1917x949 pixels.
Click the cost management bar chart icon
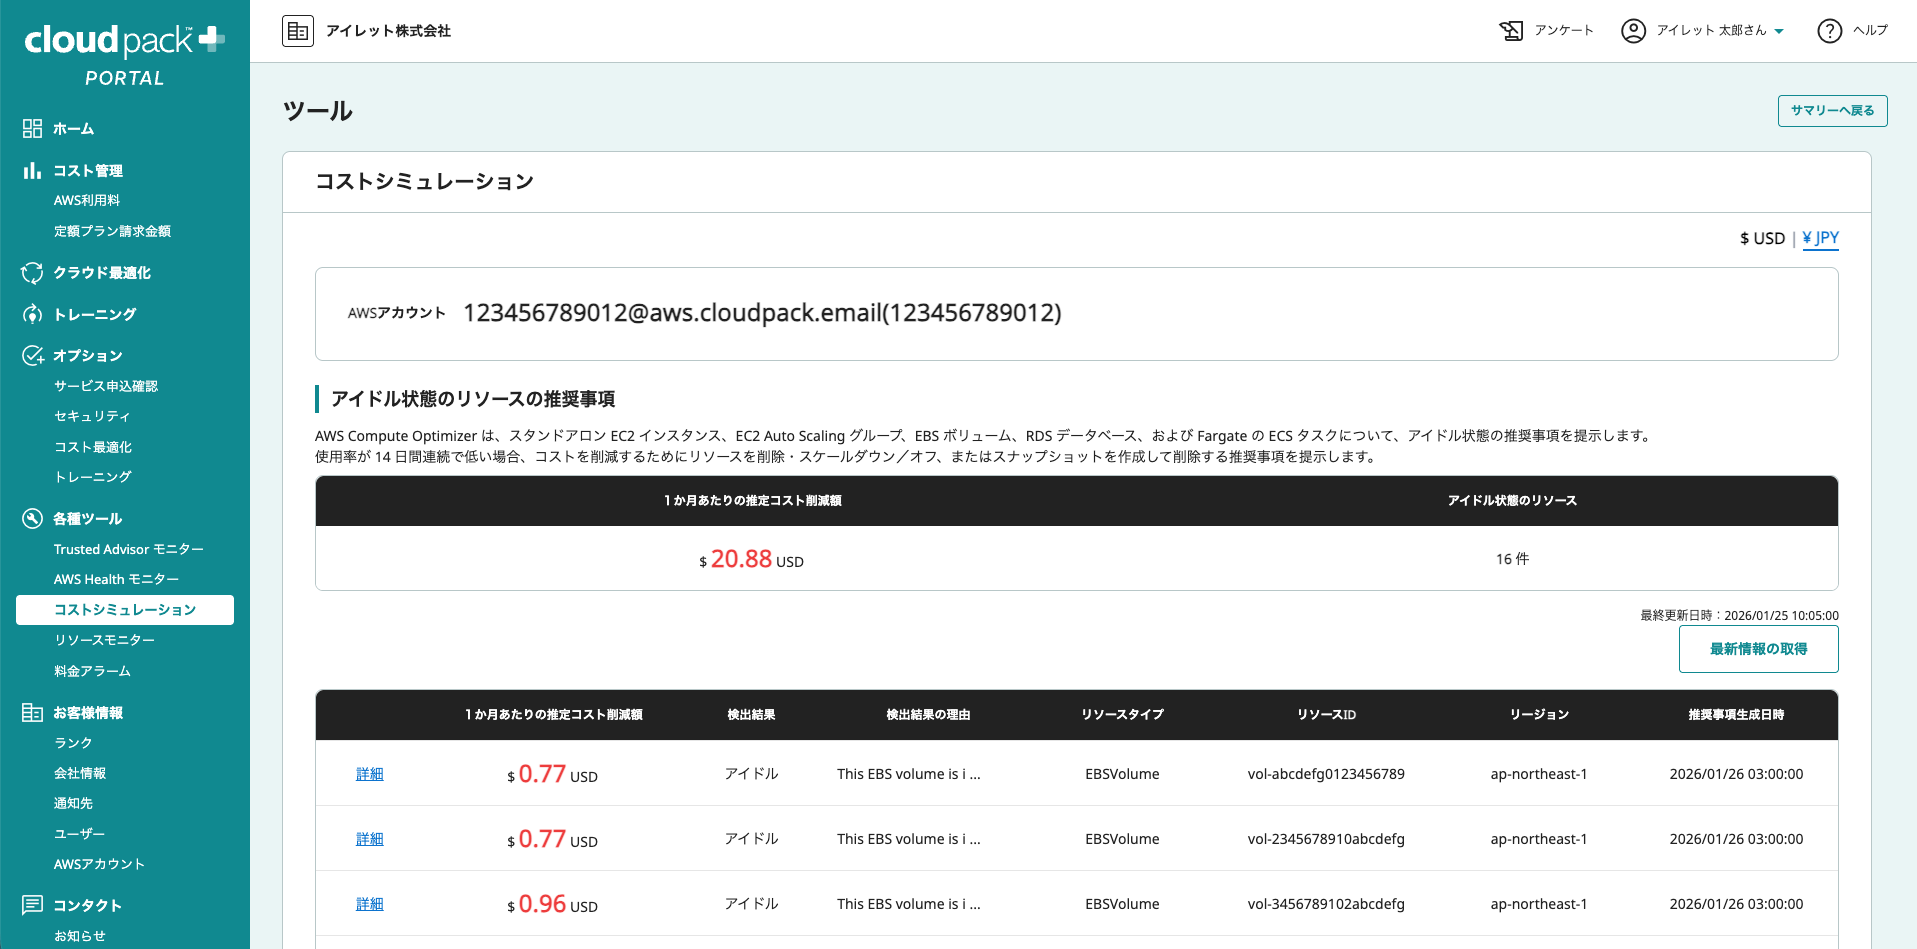32,171
